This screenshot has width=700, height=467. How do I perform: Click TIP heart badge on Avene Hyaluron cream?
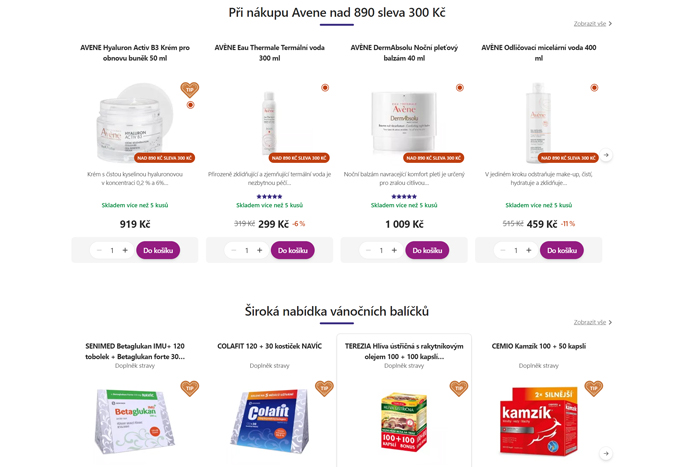190,89
